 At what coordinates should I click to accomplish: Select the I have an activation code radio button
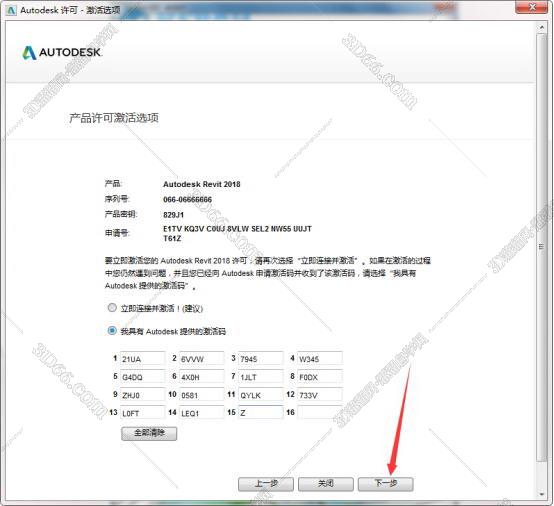click(112, 331)
